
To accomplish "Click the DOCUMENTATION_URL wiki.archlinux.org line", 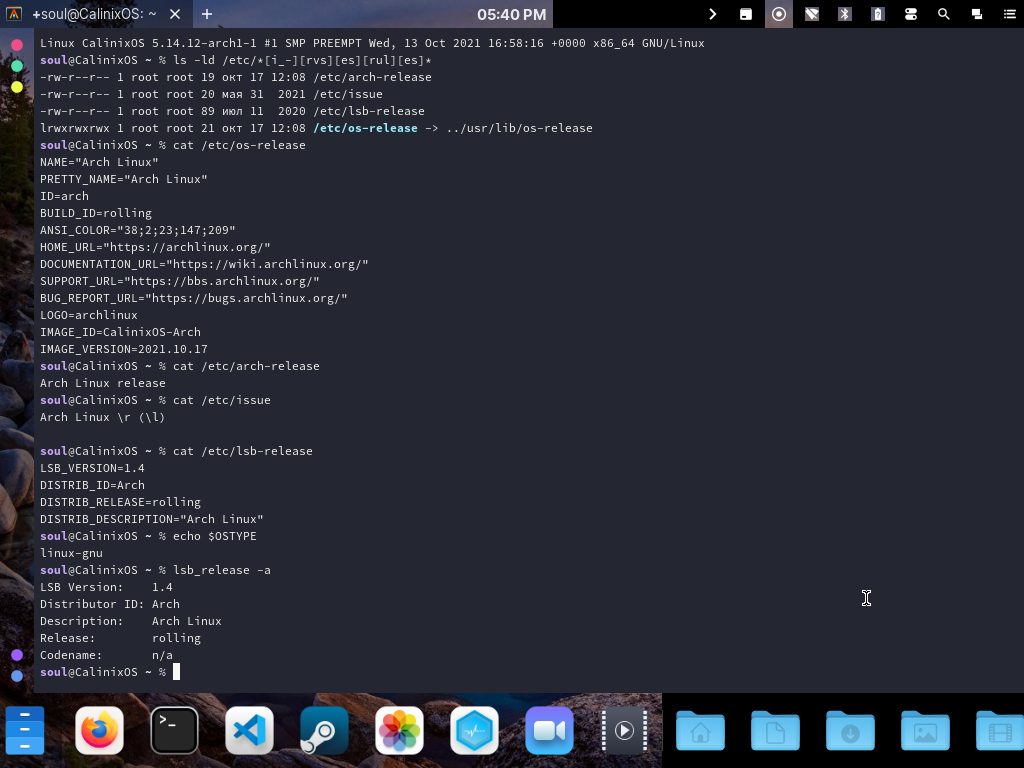I will pos(204,264).
